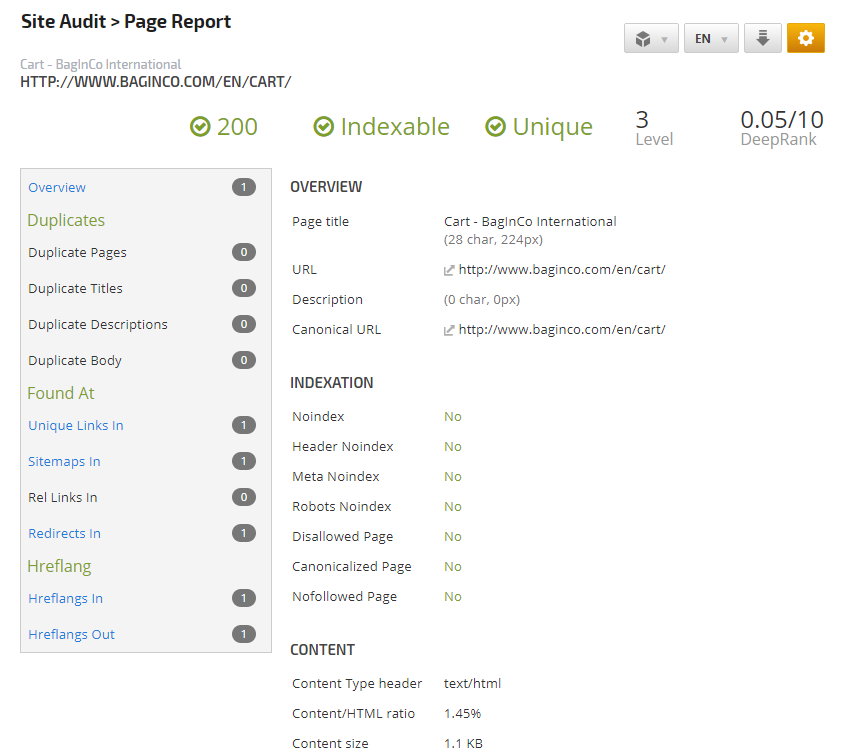Screen dimensions: 845x753
Task: Click the Unique check mark icon
Action: pyautogui.click(x=495, y=127)
